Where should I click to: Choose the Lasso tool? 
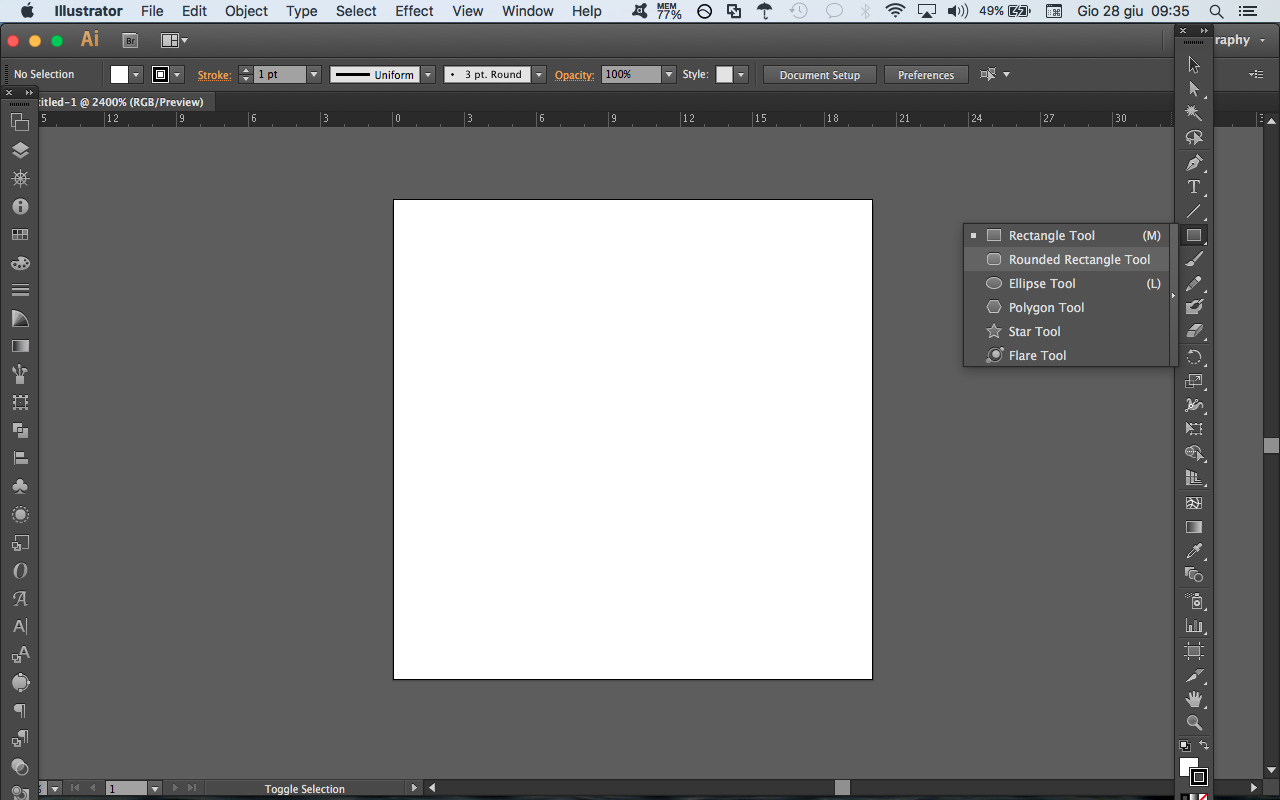pos(1194,137)
